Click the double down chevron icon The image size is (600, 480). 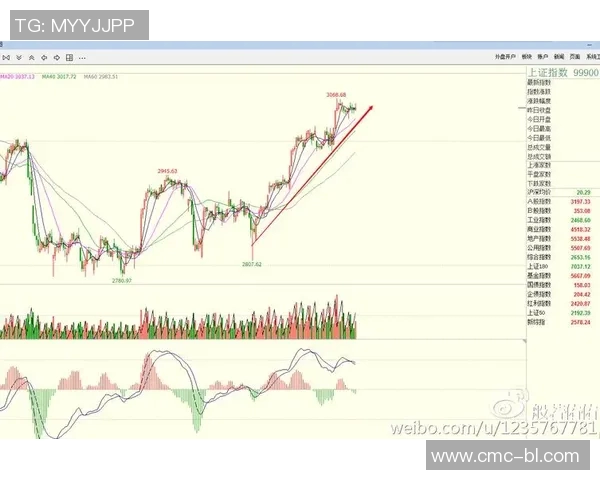pos(18,57)
